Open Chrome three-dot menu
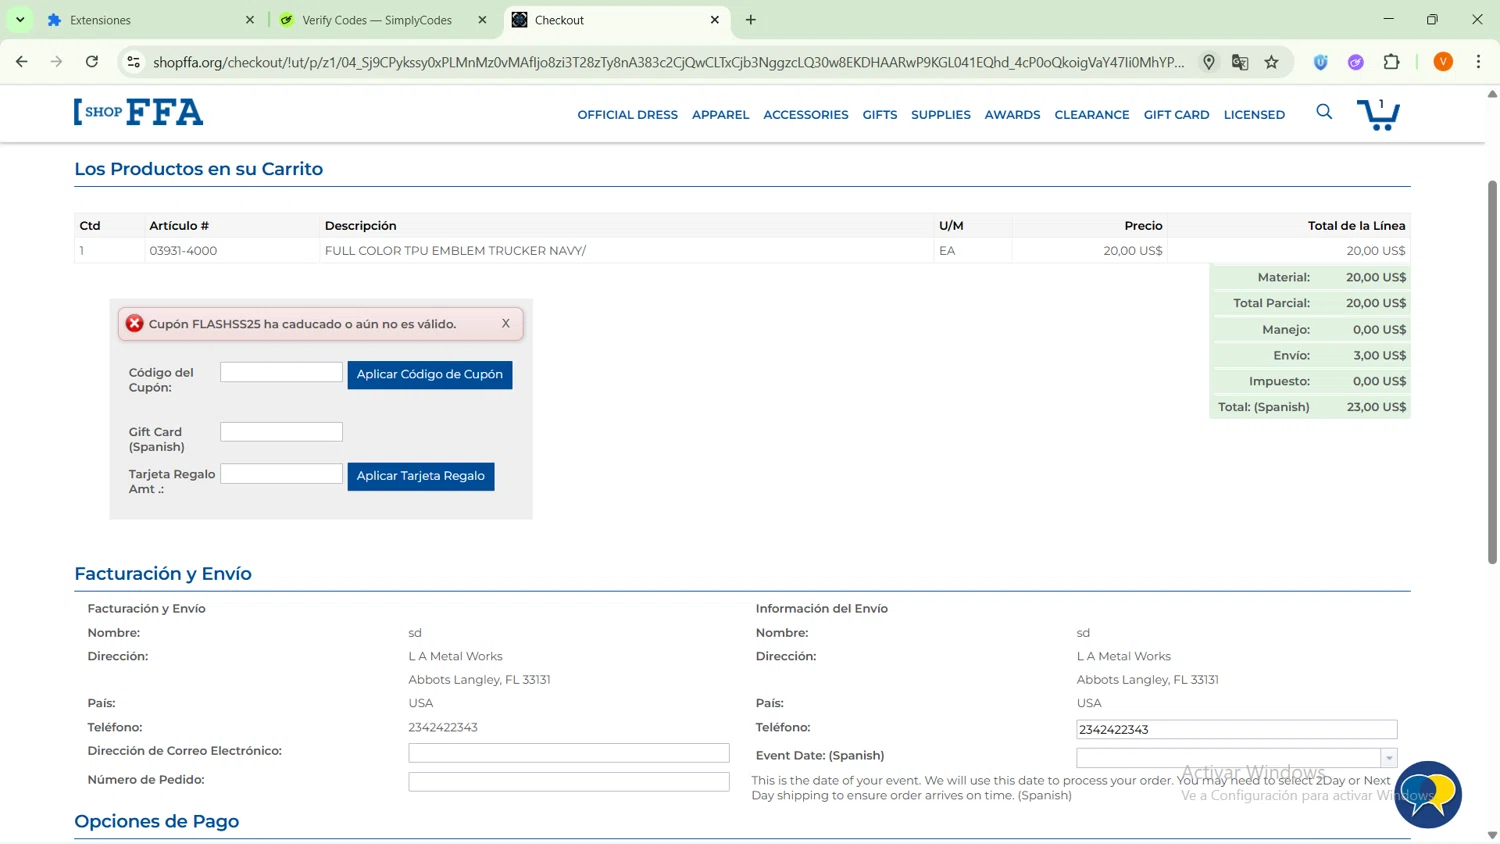The height and width of the screenshot is (844, 1500). point(1478,62)
